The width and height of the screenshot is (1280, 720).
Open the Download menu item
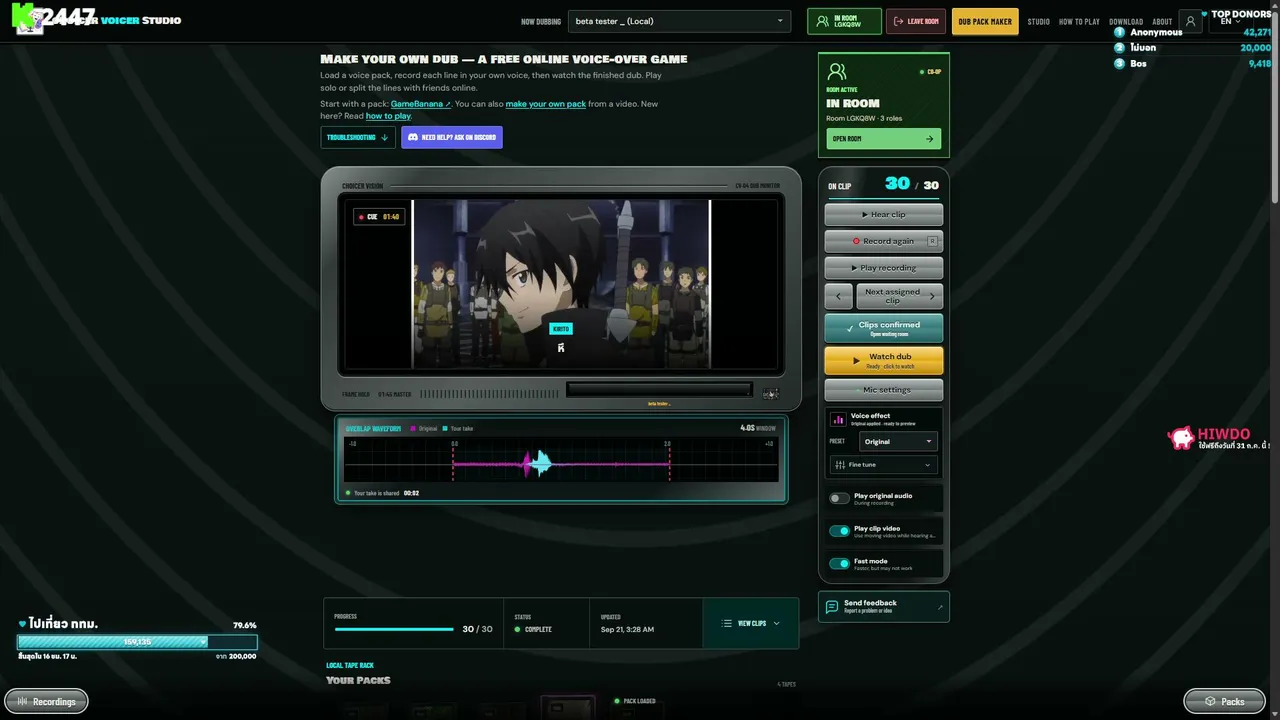point(1126,21)
